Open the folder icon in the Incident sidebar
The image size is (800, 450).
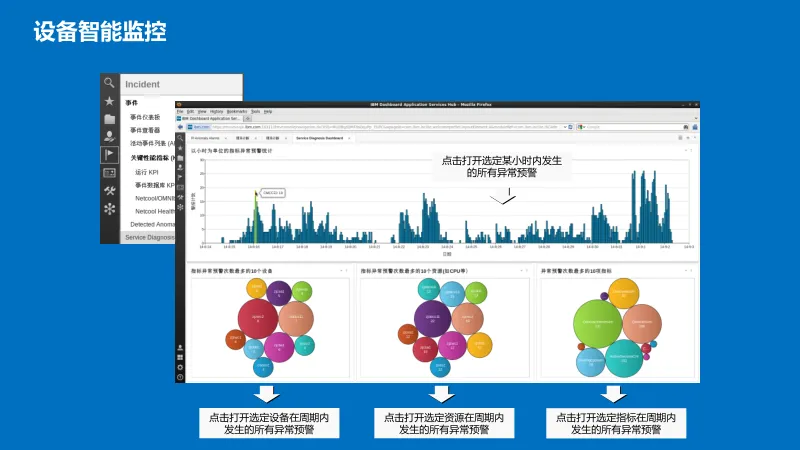click(x=109, y=119)
